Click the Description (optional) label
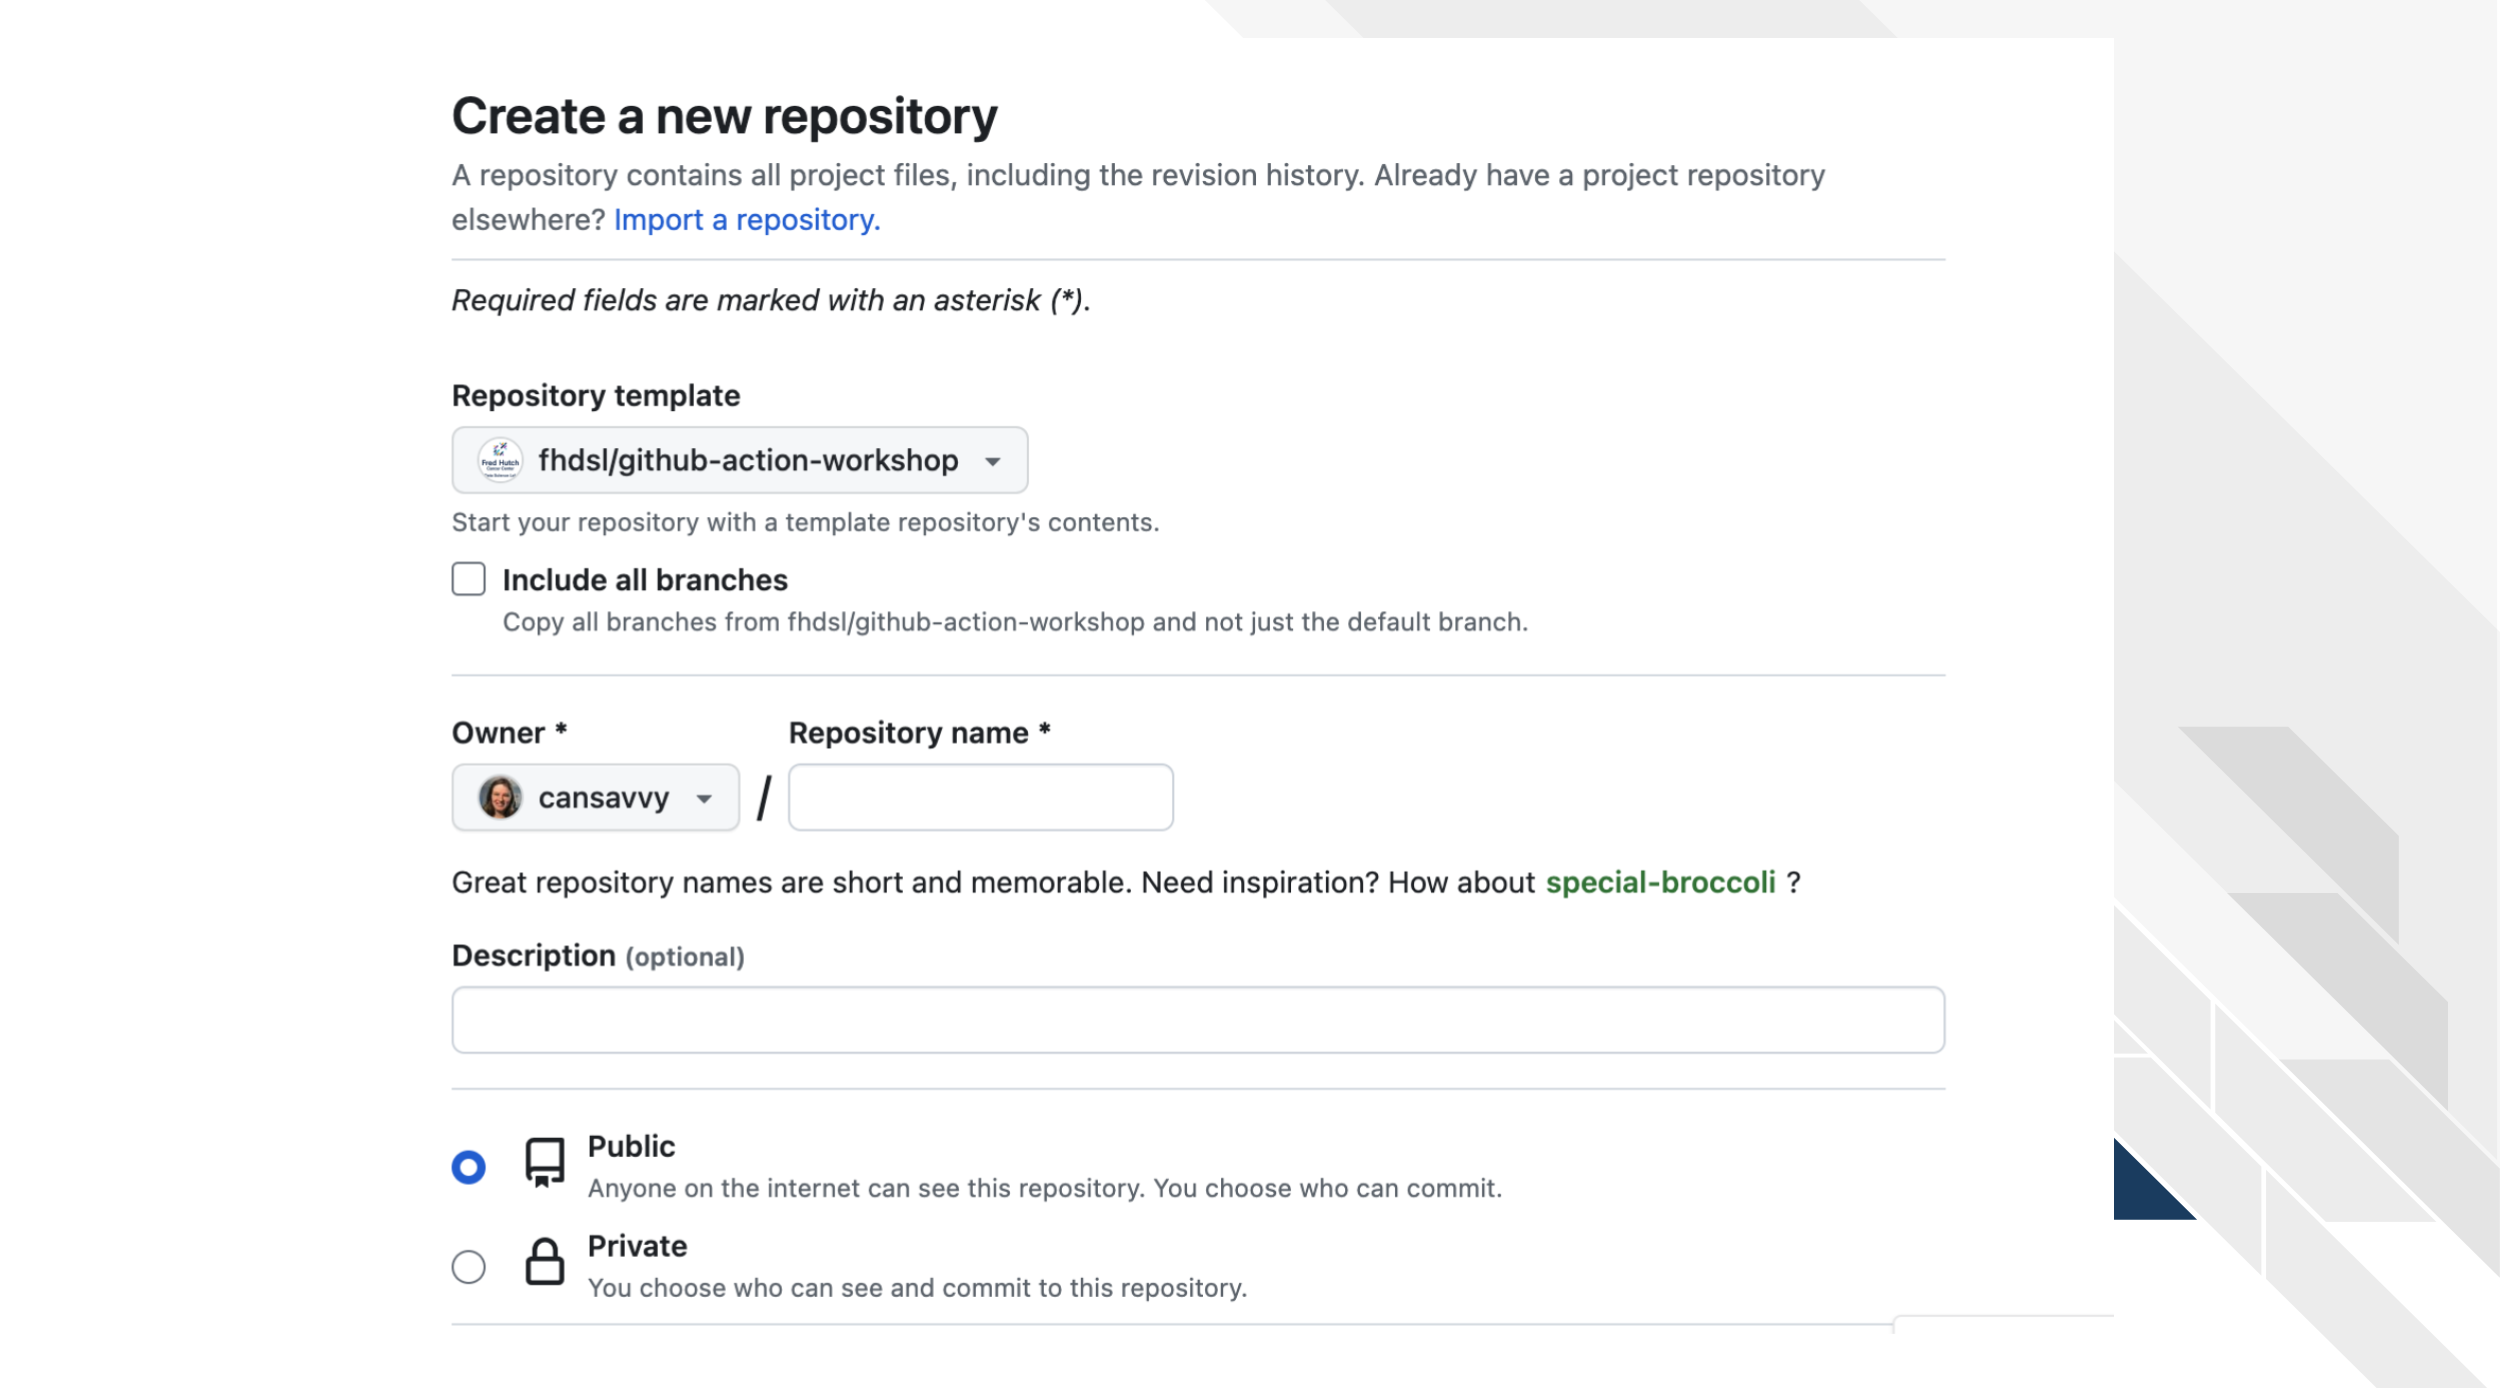The height and width of the screenshot is (1388, 2500). [x=598, y=956]
